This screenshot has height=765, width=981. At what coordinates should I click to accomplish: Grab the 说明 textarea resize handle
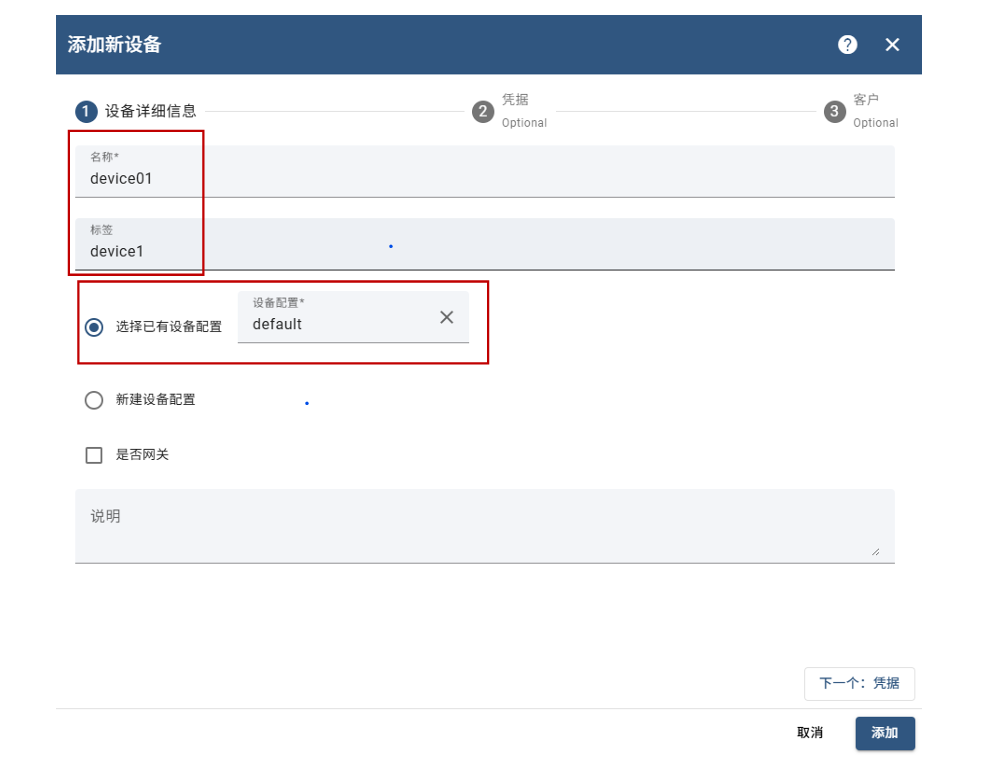tap(875, 552)
